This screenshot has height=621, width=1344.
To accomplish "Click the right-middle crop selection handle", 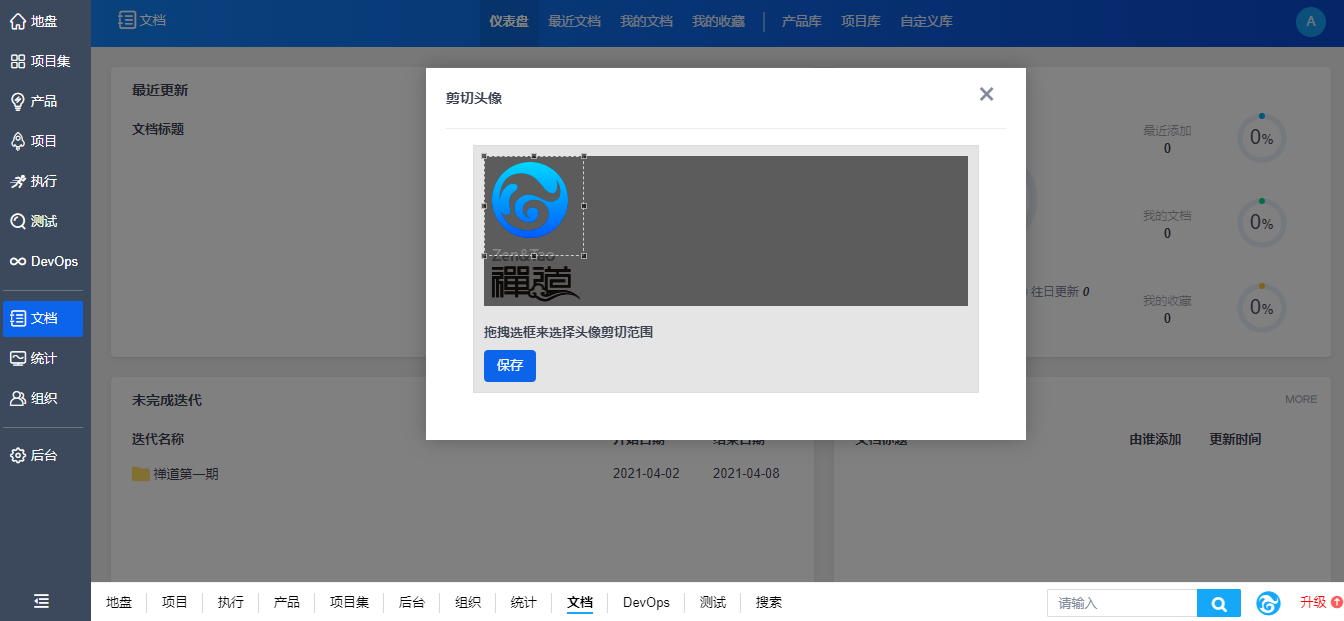I will [584, 206].
